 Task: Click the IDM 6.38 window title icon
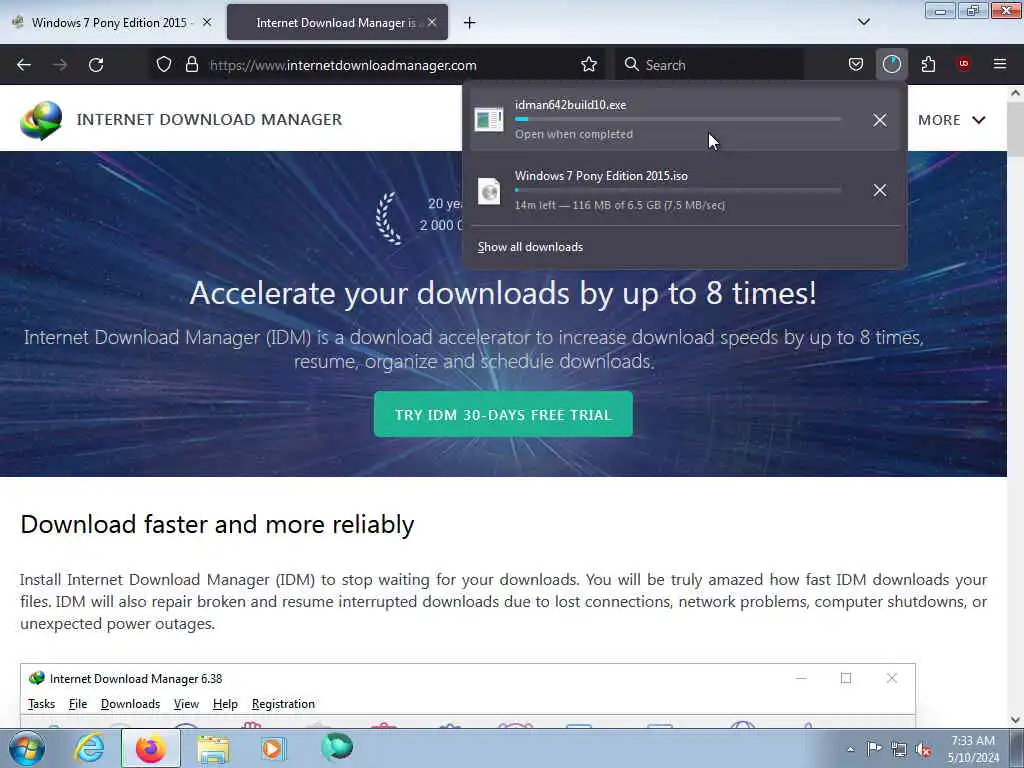point(37,679)
